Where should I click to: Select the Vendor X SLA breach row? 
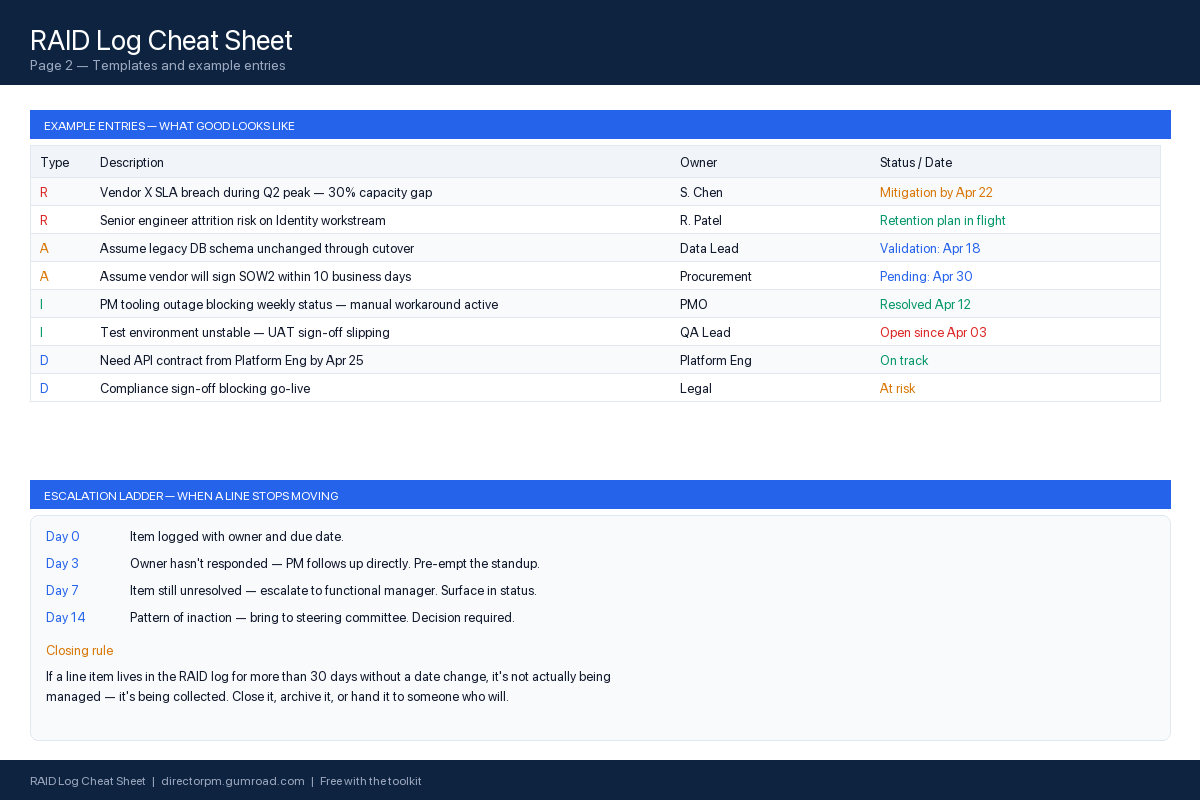(595, 192)
